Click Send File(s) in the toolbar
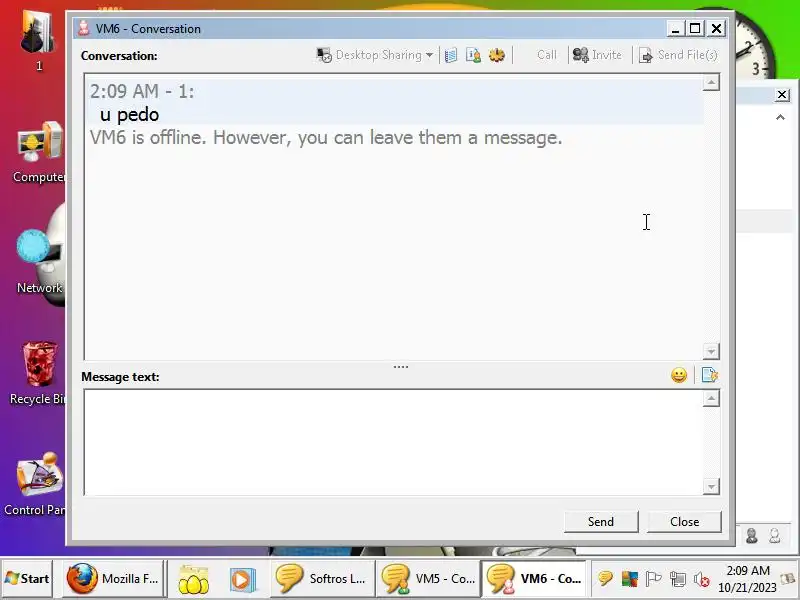The image size is (800, 600). point(678,55)
